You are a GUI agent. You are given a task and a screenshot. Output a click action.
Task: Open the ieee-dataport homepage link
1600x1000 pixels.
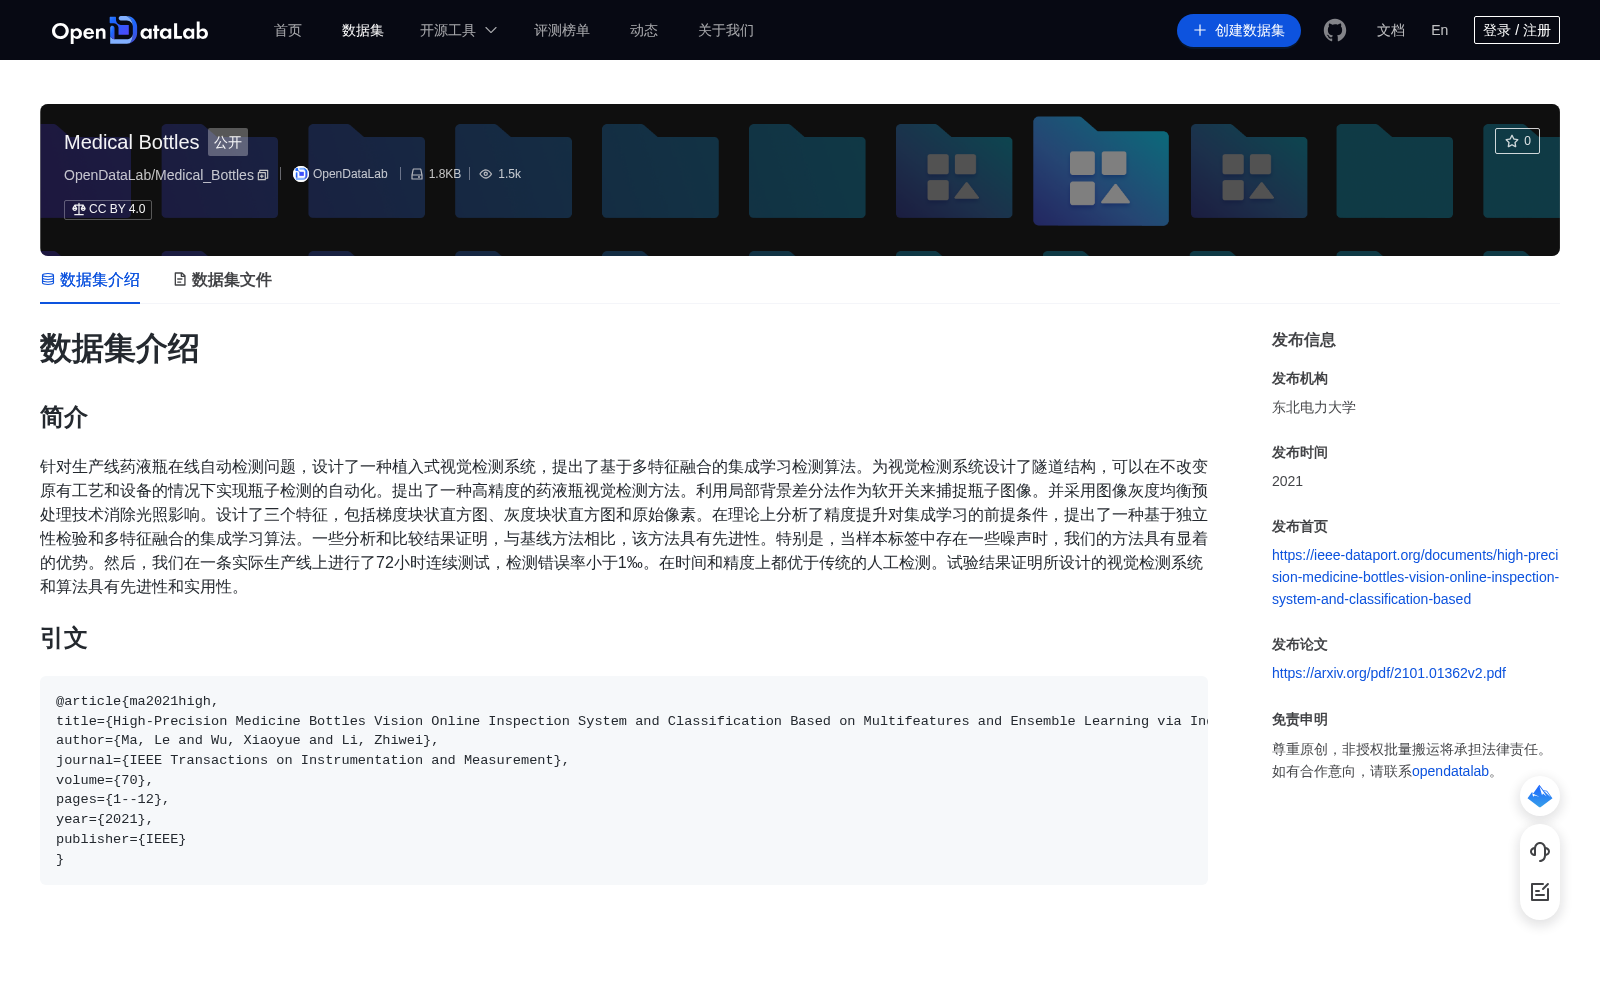click(x=1415, y=577)
